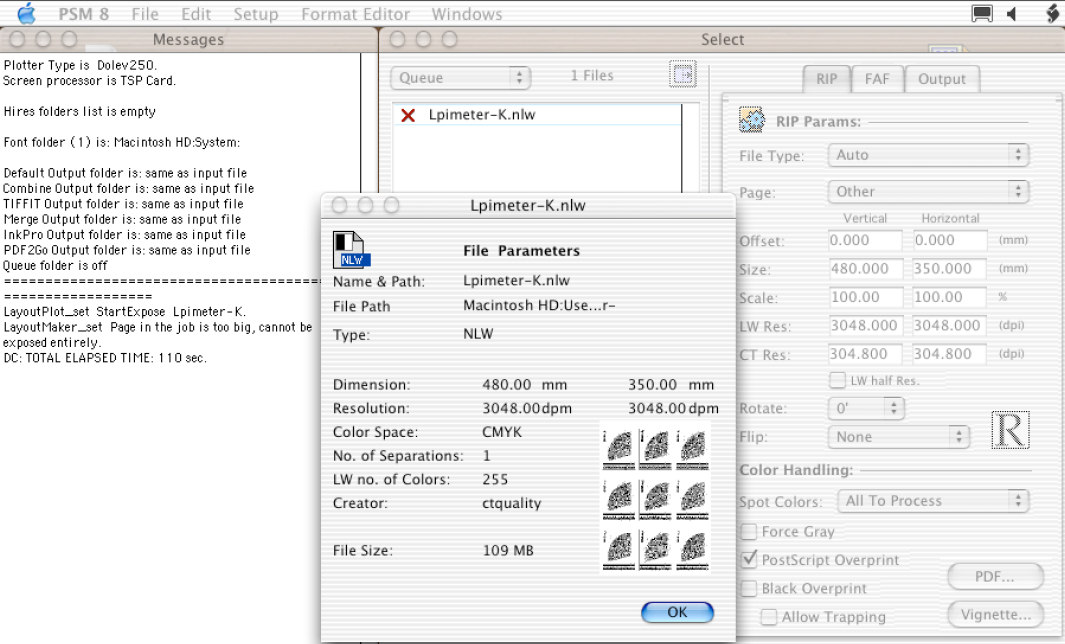Viewport: 1065px width, 644px height.
Task: Click the NLW file type icon
Action: click(x=349, y=249)
